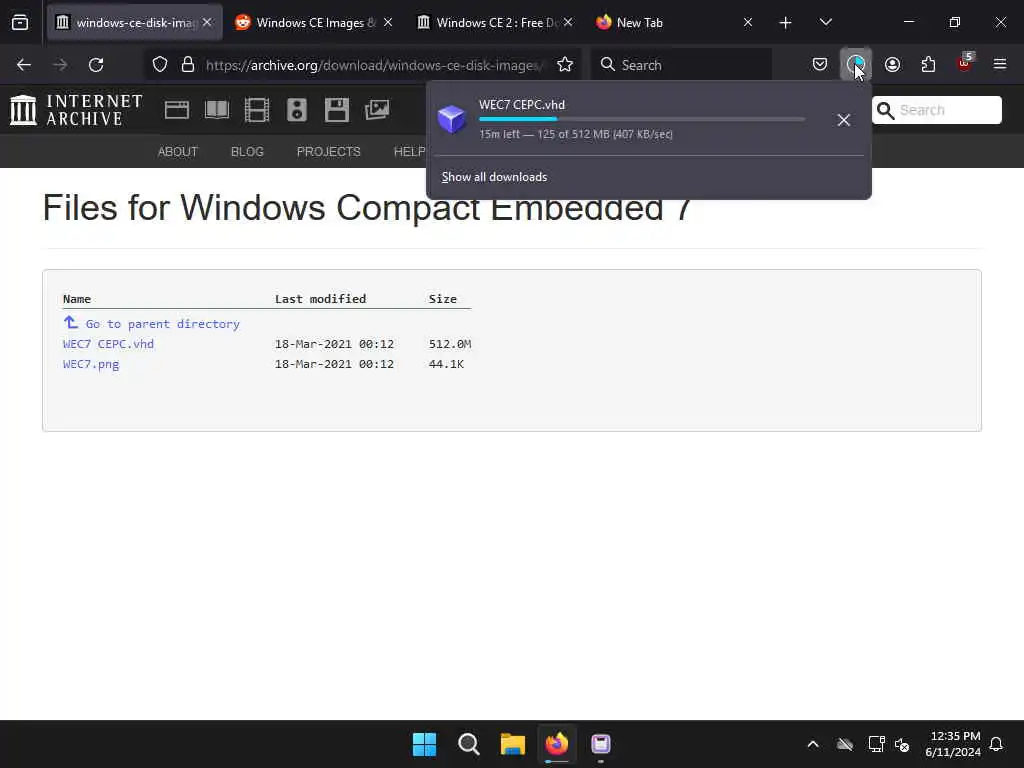
Task: Open taskbar Search
Action: [x=468, y=744]
